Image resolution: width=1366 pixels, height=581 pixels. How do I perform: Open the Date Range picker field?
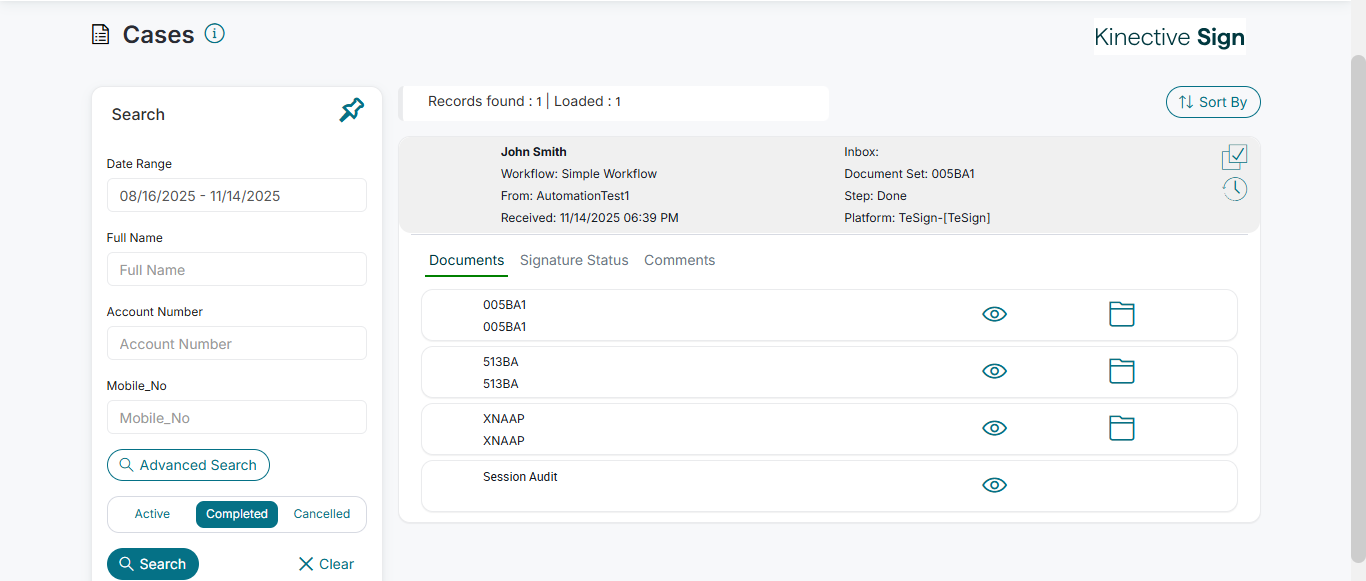(x=237, y=196)
